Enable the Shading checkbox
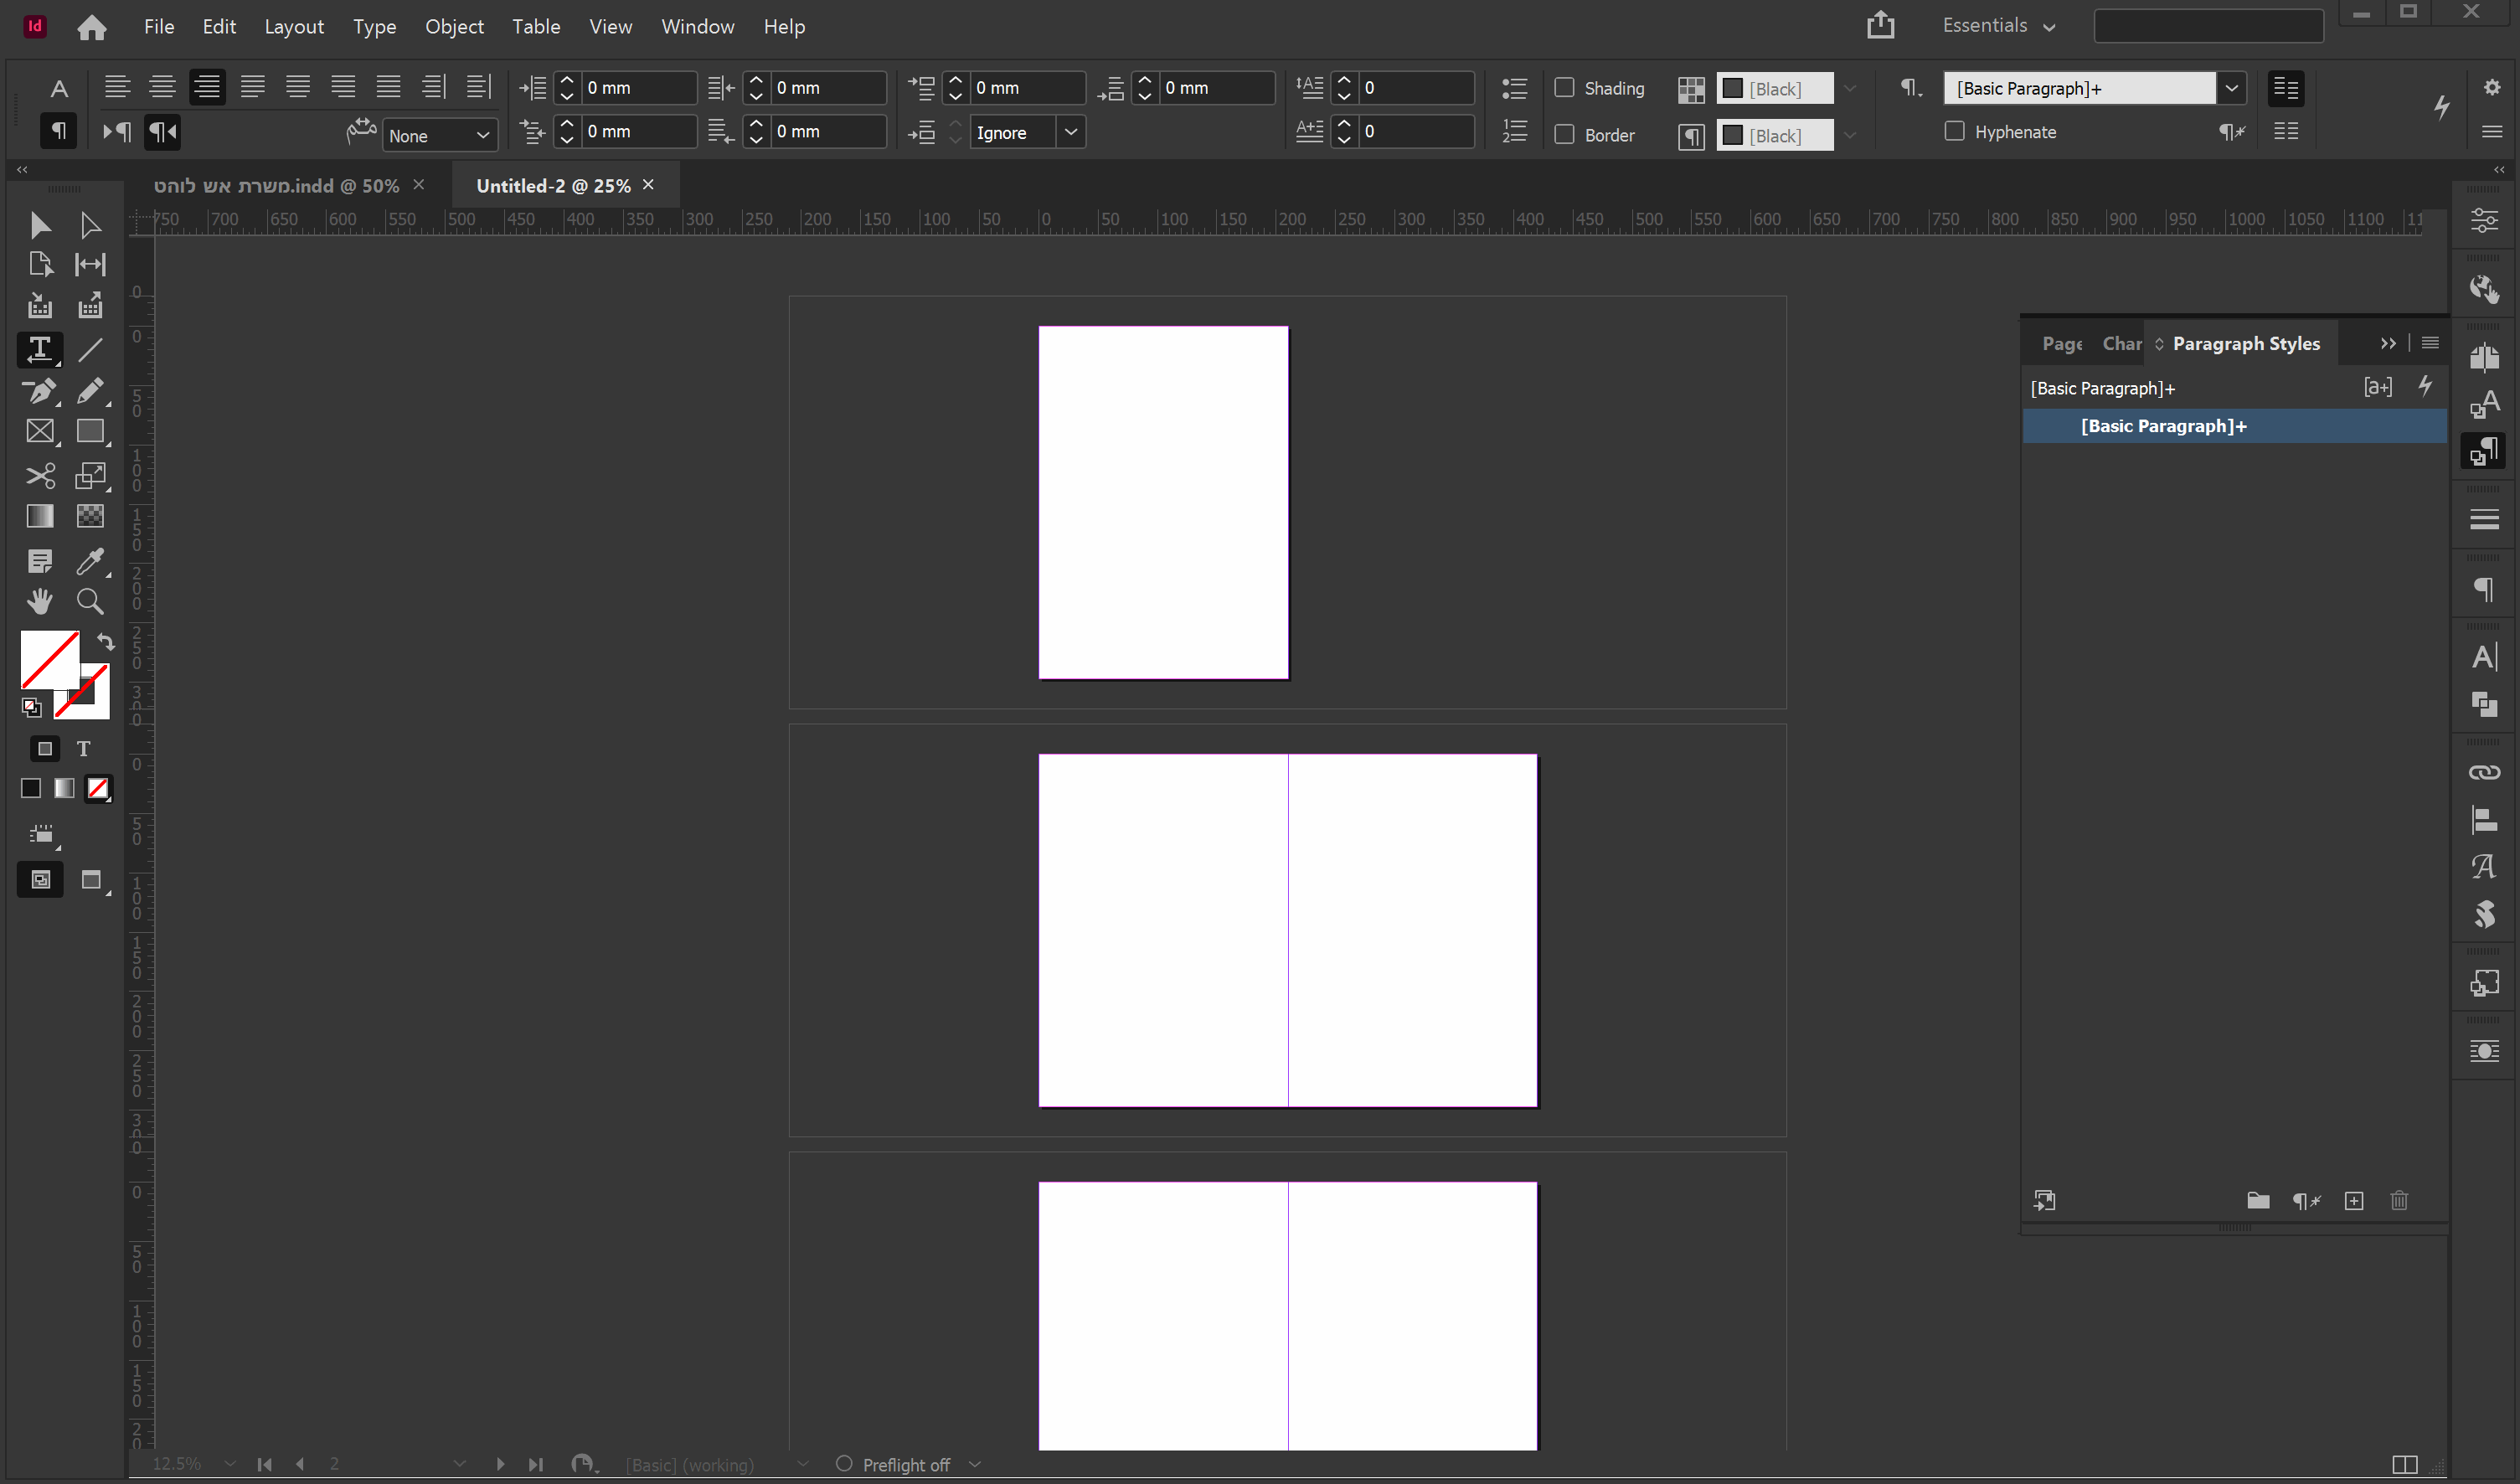2520x1484 pixels. pyautogui.click(x=1565, y=88)
